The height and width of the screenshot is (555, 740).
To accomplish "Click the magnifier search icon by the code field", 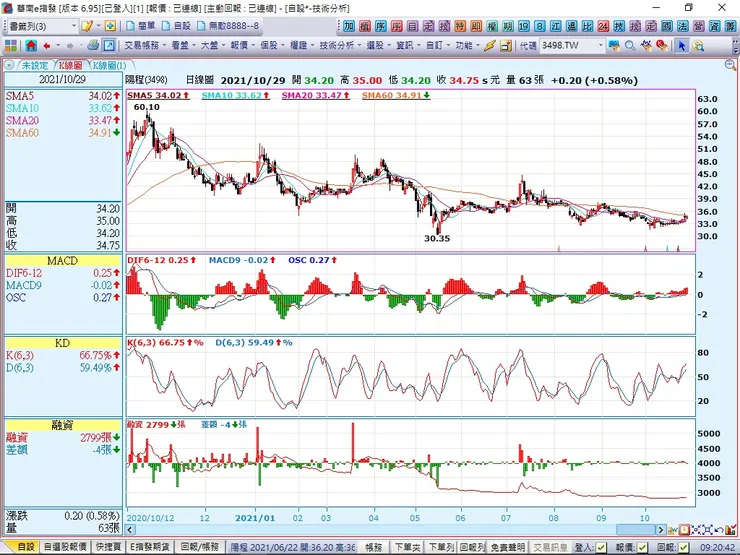I will (x=630, y=46).
